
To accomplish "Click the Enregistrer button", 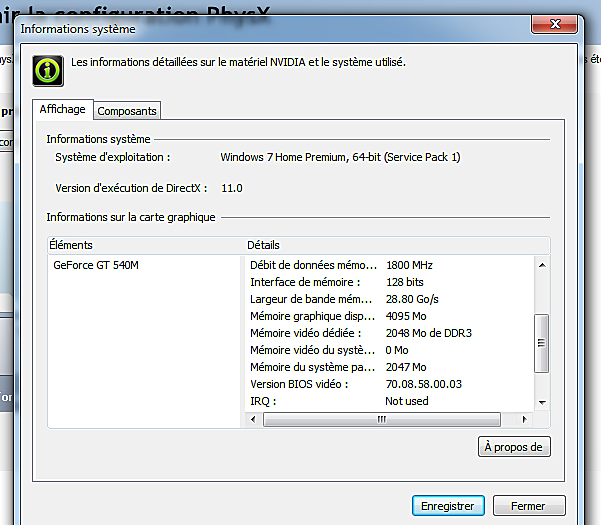I will click(448, 506).
